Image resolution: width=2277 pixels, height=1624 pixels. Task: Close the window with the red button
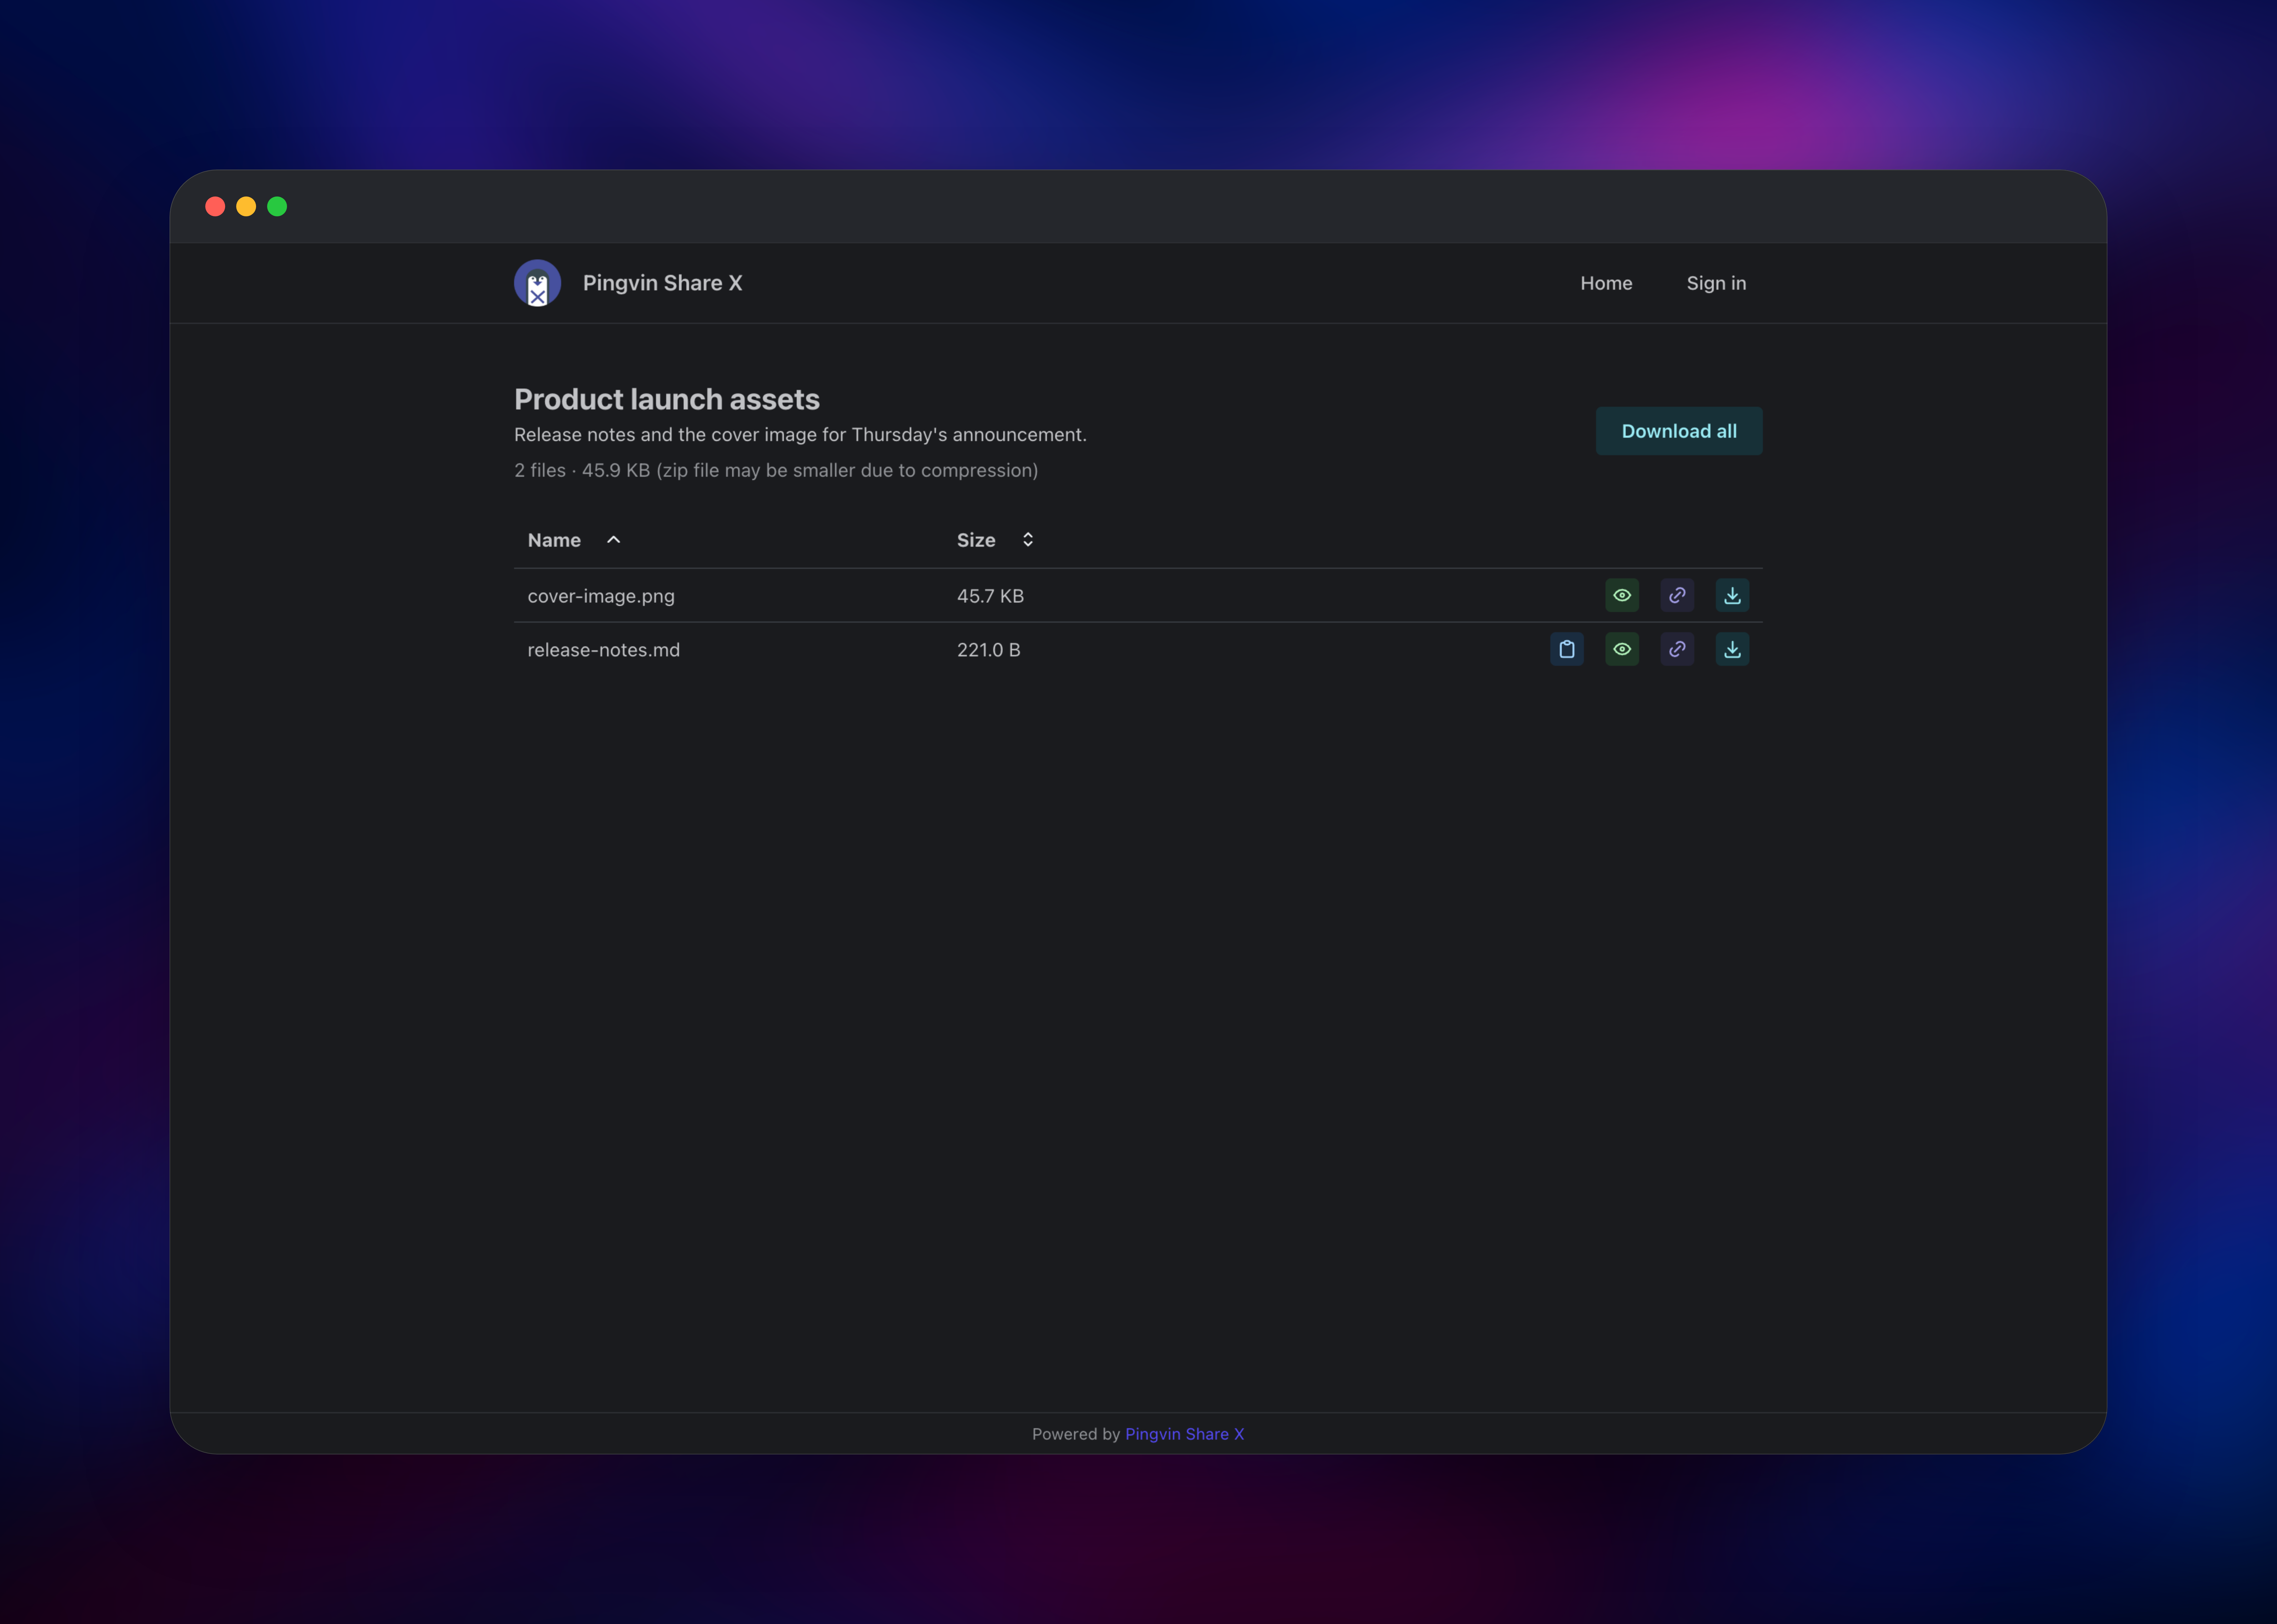(x=215, y=206)
